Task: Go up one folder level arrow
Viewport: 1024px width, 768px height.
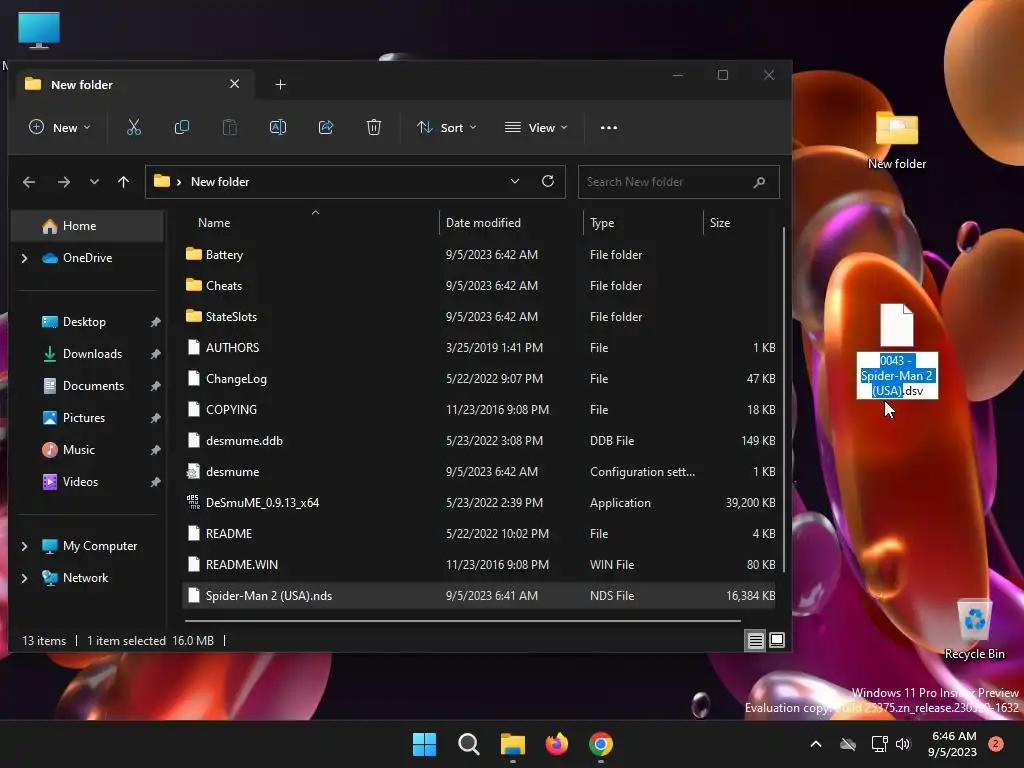Action: [123, 182]
